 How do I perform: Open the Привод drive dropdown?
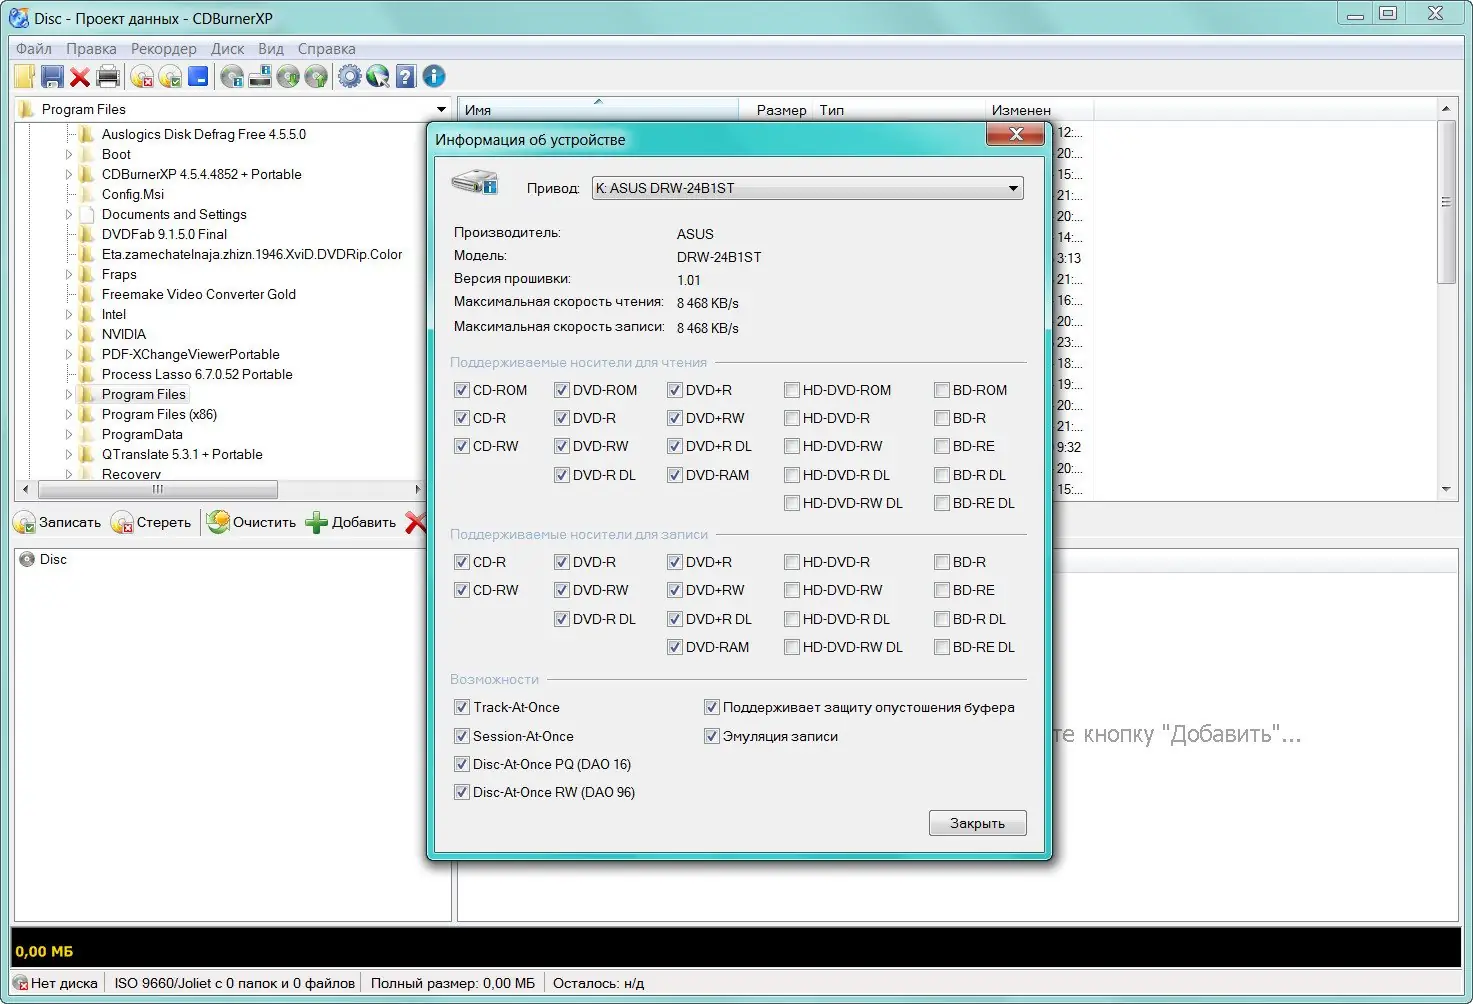point(808,188)
